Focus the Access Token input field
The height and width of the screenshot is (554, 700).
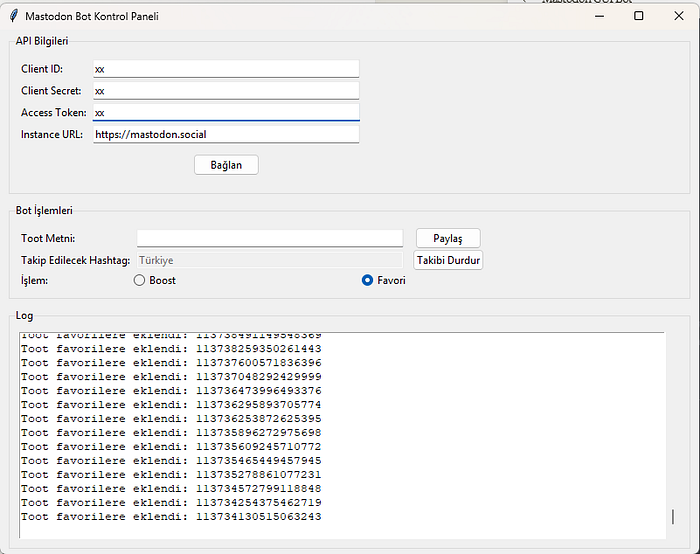226,112
